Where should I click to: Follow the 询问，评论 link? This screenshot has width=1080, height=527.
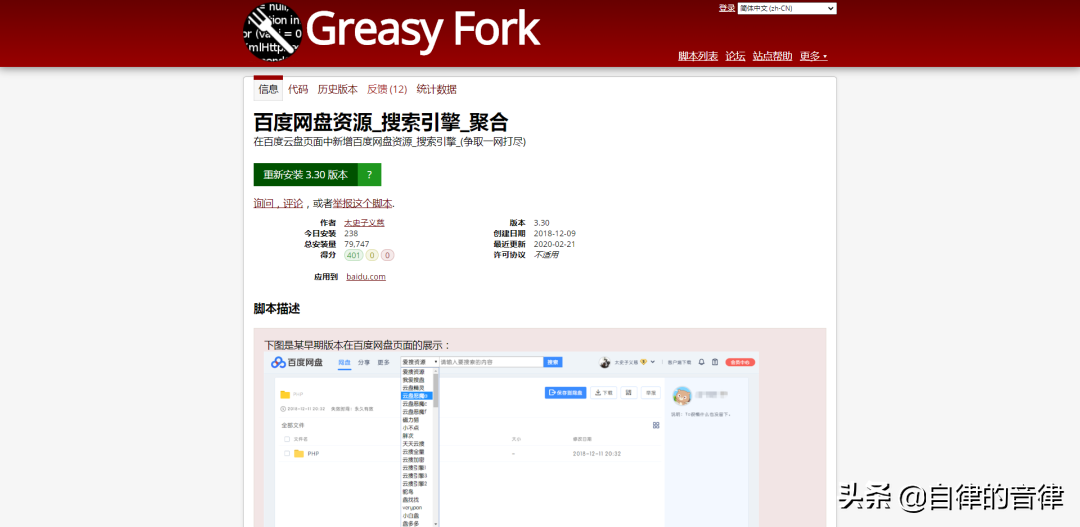click(278, 203)
